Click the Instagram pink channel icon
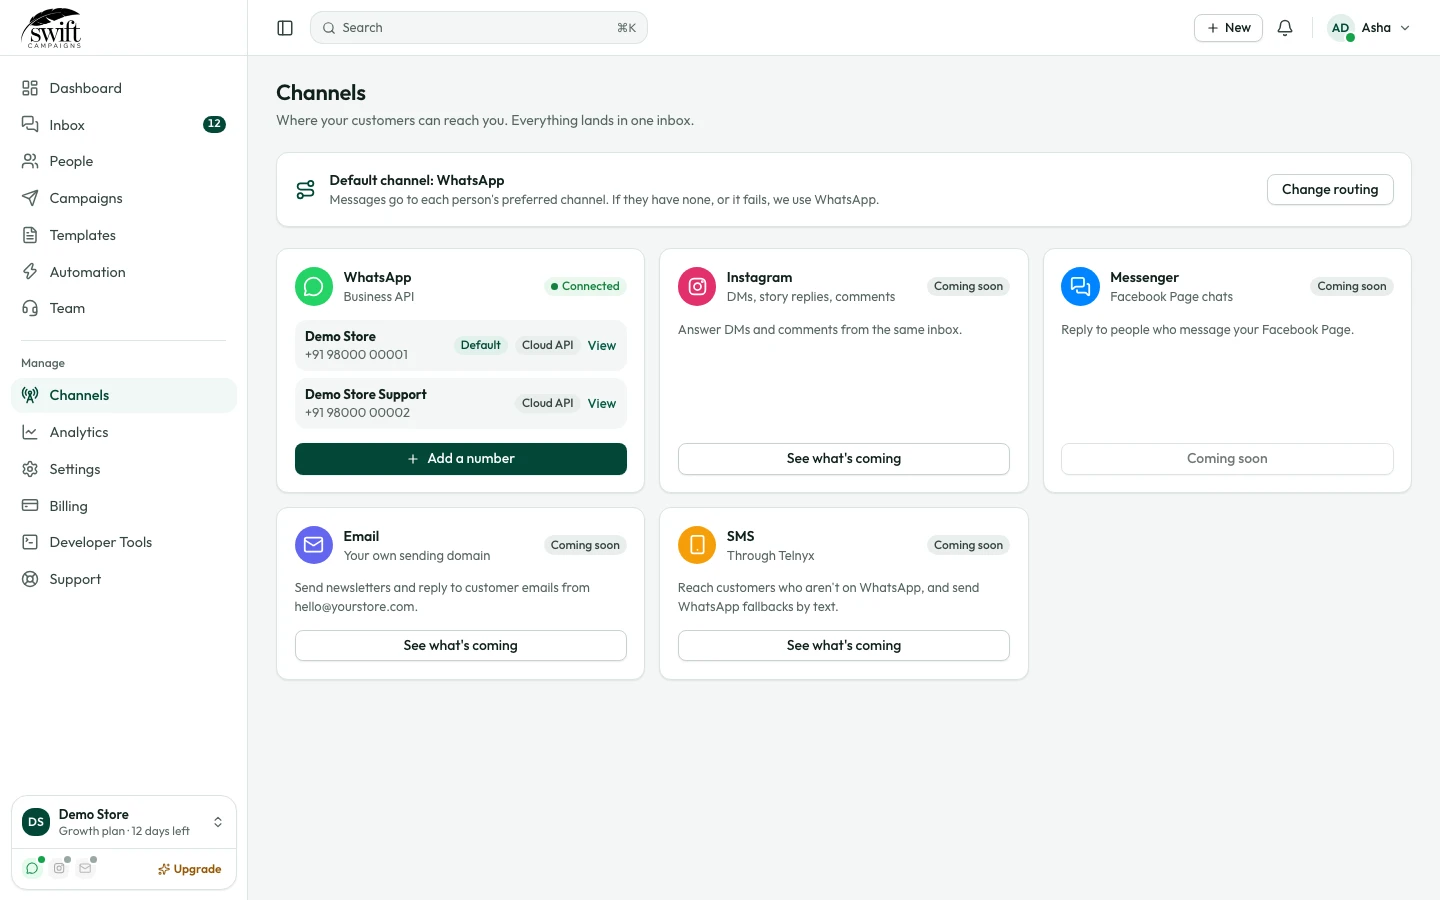 [697, 286]
